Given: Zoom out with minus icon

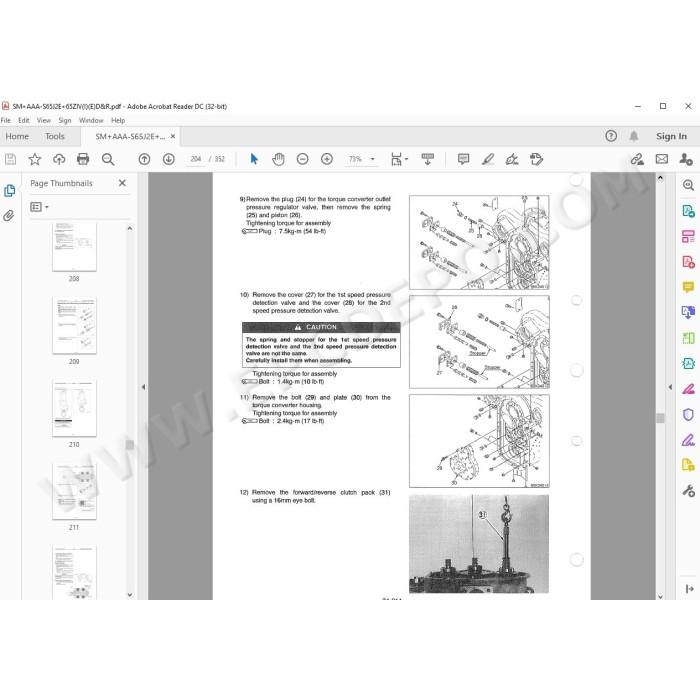Looking at the screenshot, I should 303,159.
